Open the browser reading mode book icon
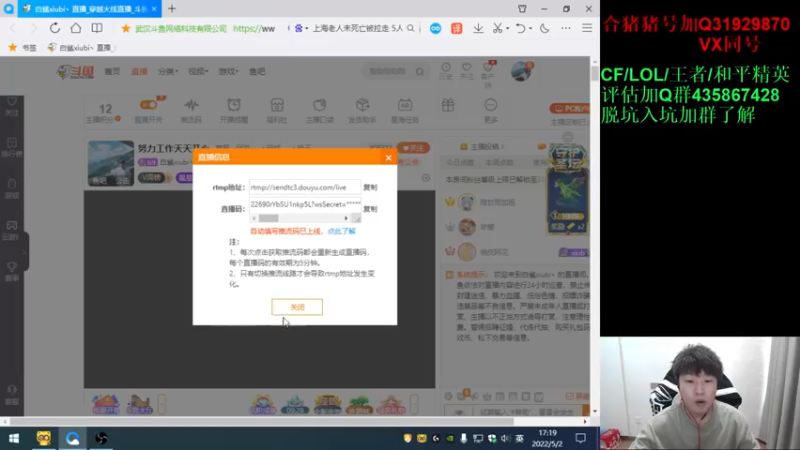Image resolution: width=800 pixels, height=450 pixels. (96, 28)
